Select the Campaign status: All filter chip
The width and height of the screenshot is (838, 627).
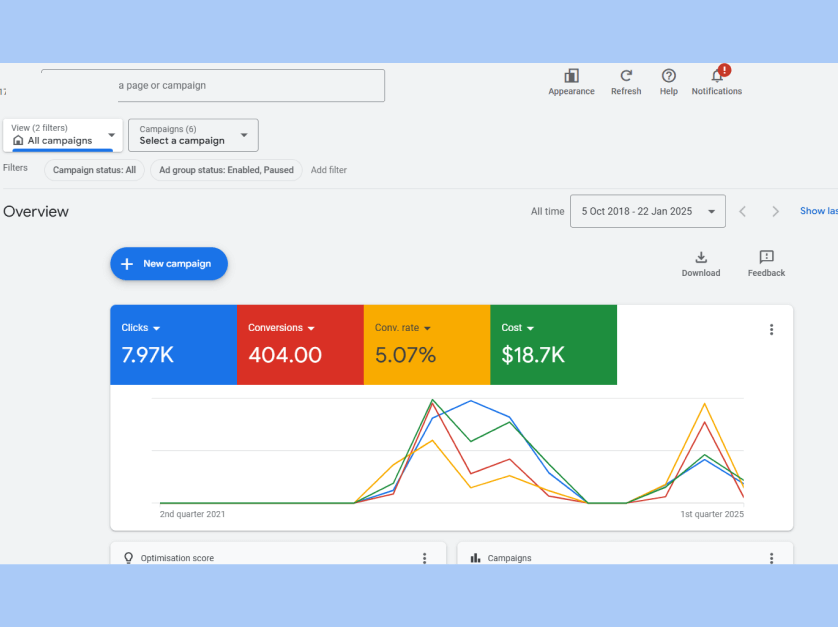click(x=94, y=170)
